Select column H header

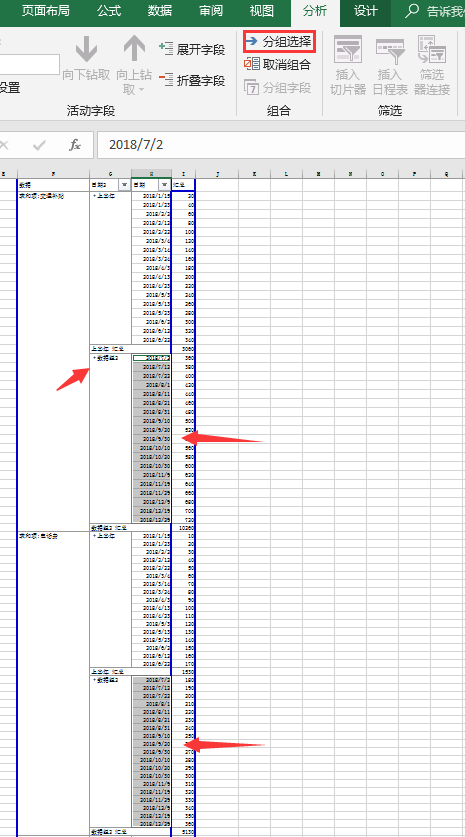pyautogui.click(x=152, y=174)
